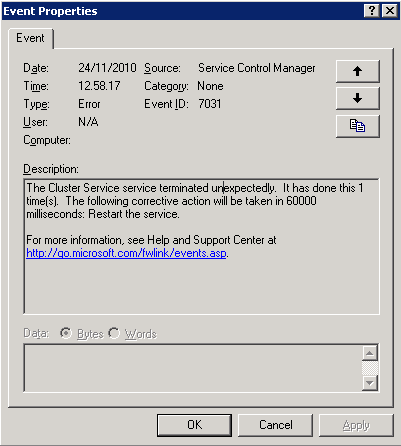Click inside the Description text box
Viewport: 401px width, 446px height.
coord(202,246)
